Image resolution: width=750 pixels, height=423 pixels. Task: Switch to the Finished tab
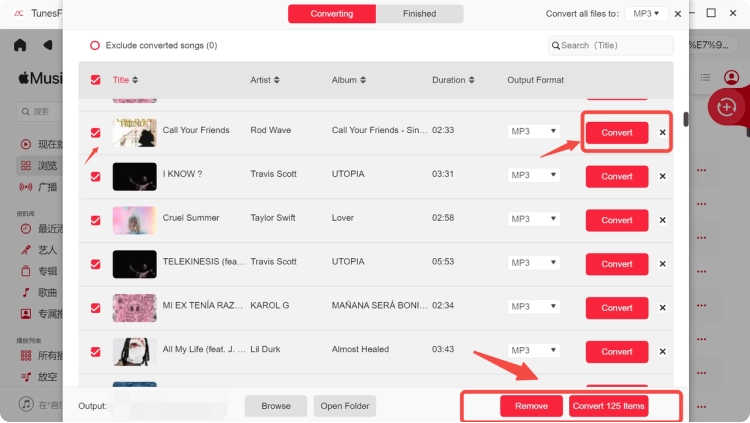[419, 14]
